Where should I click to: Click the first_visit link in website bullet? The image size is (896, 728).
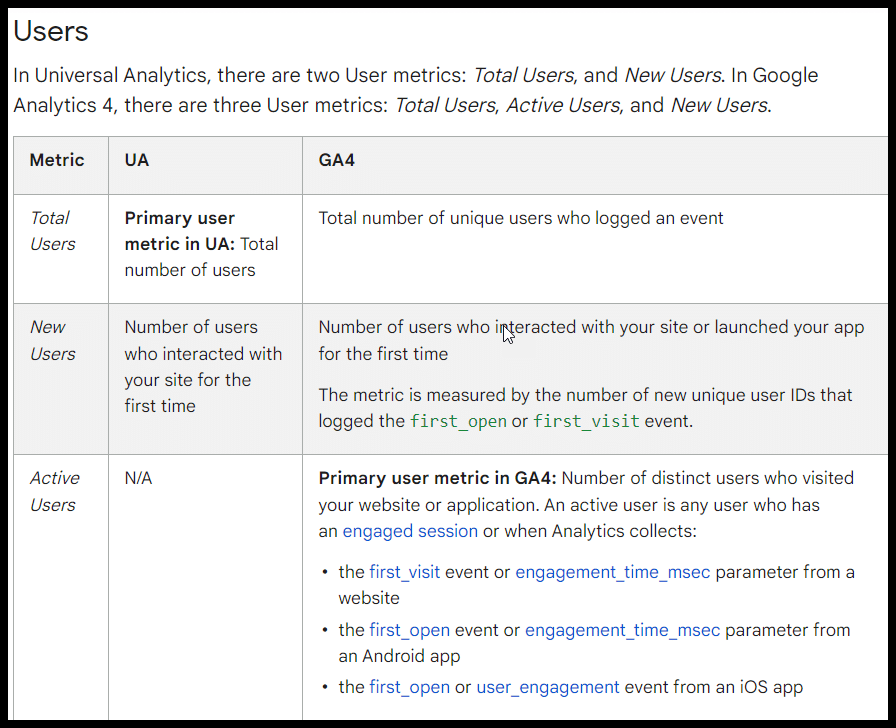406,572
